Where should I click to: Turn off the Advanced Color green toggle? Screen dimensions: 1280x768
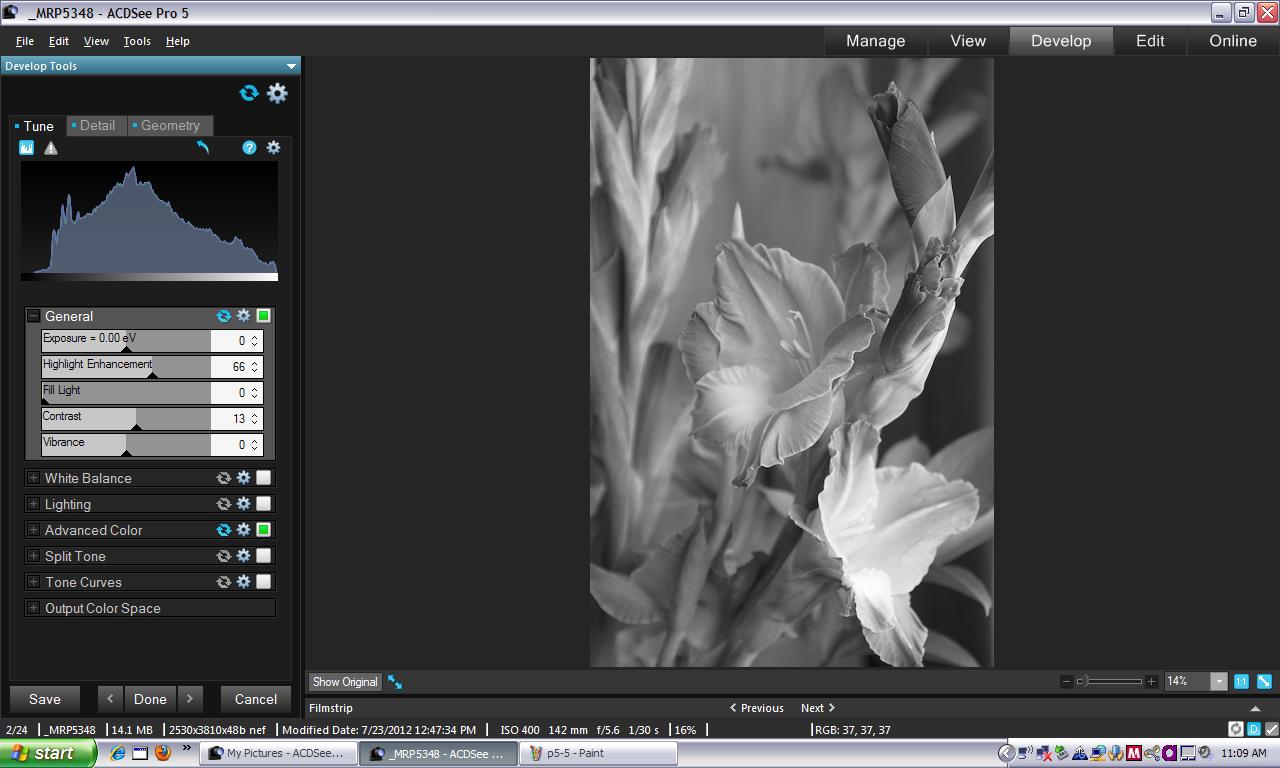point(264,530)
